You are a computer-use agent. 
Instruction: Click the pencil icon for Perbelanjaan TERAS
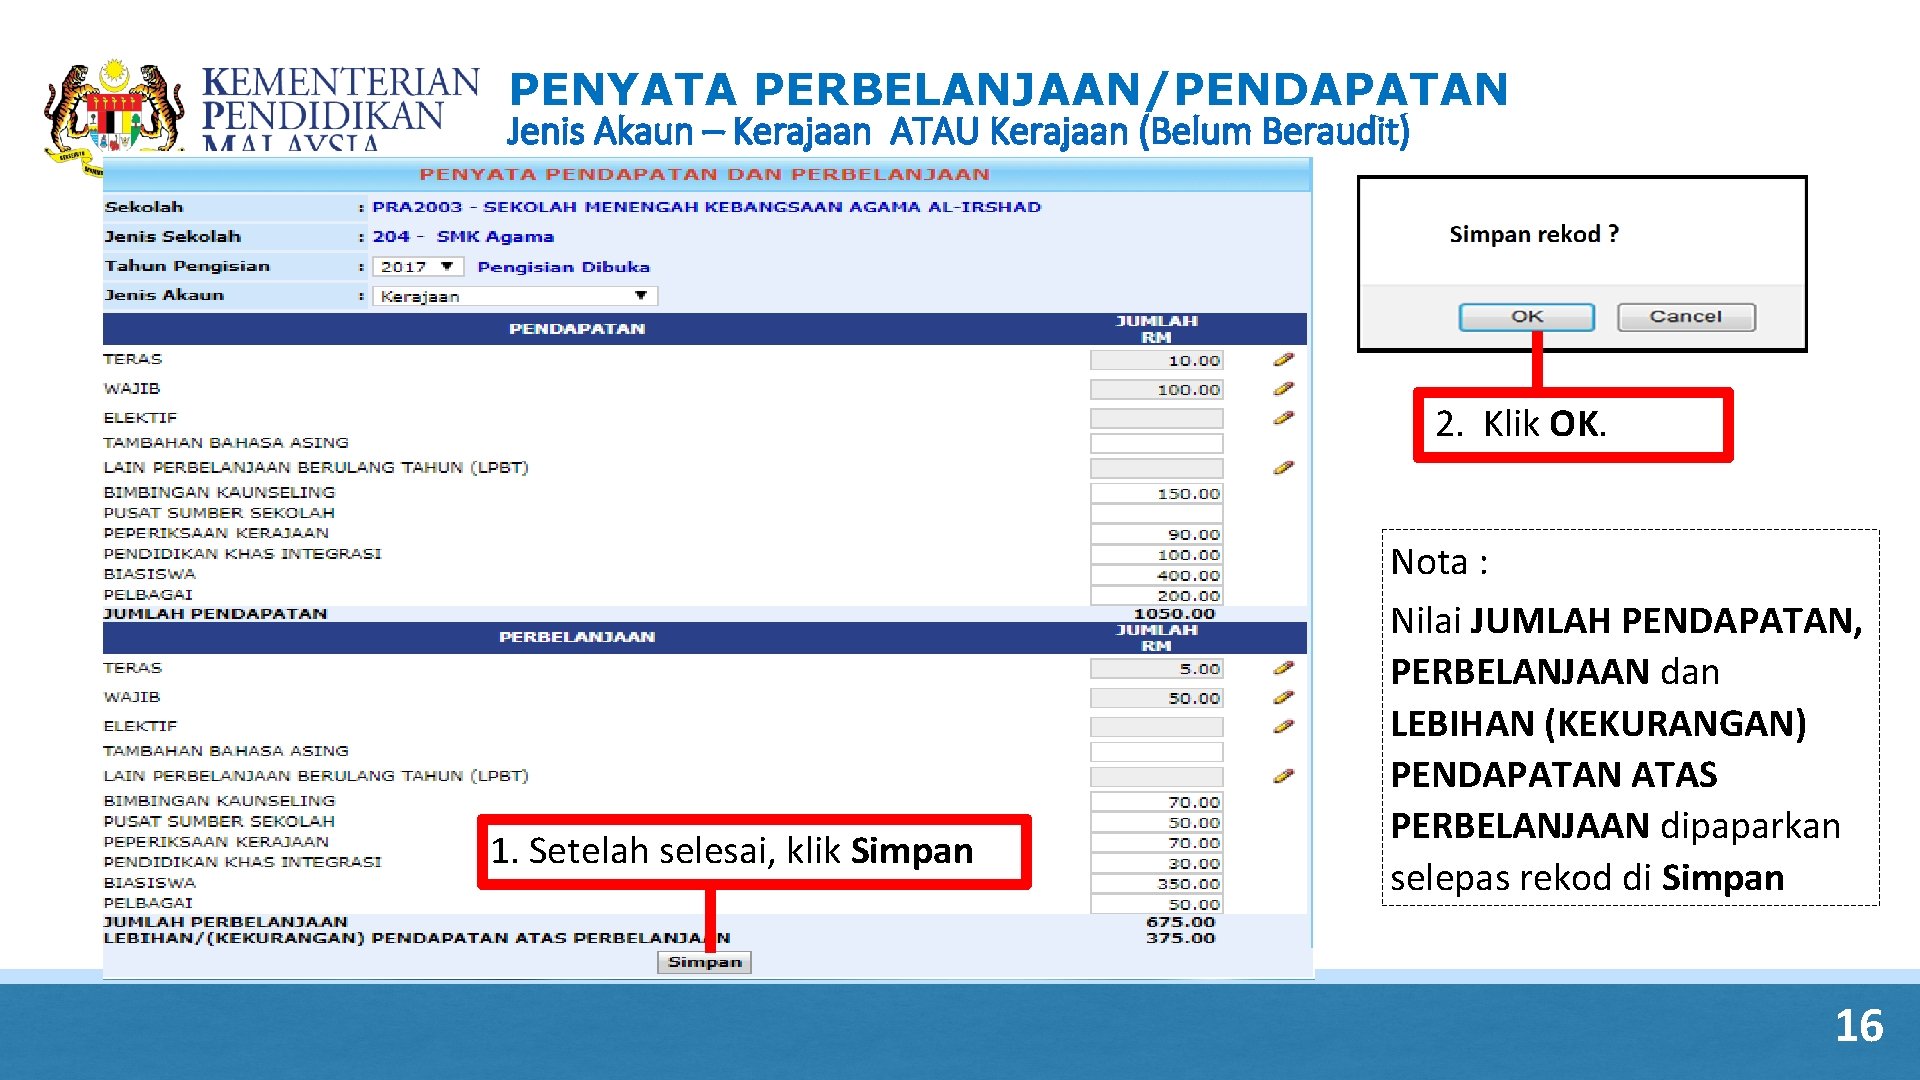1284,667
